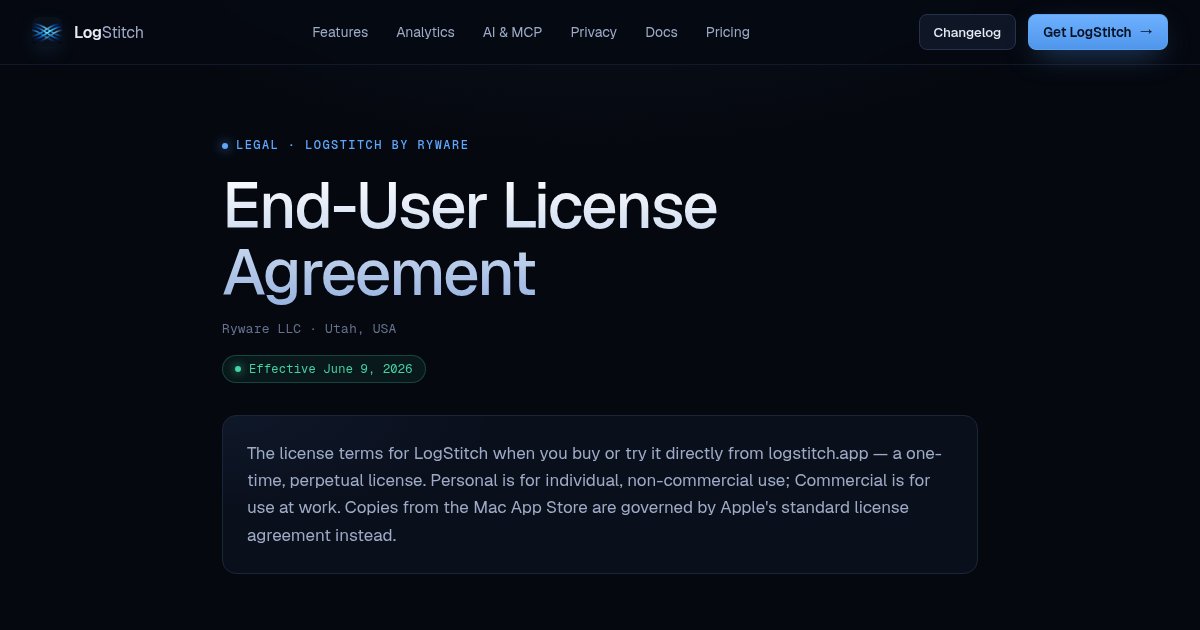The width and height of the screenshot is (1200, 630).
Task: View the Pricing page
Action: [x=728, y=32]
